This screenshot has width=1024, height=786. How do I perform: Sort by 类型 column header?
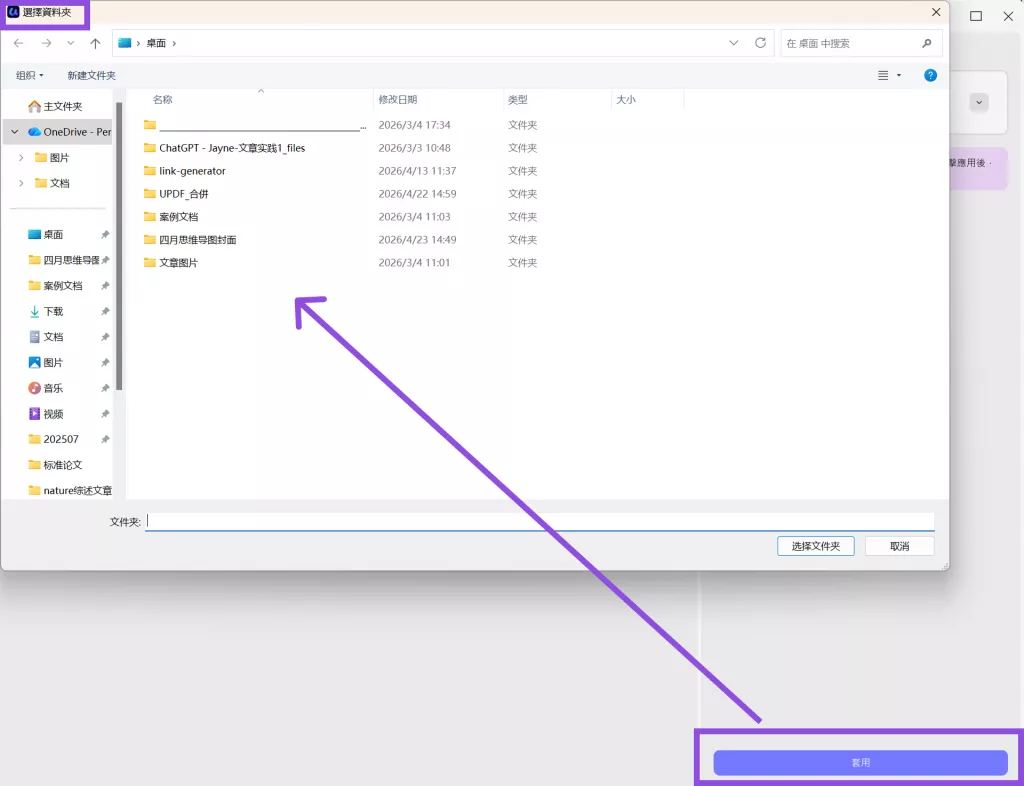pyautogui.click(x=518, y=99)
